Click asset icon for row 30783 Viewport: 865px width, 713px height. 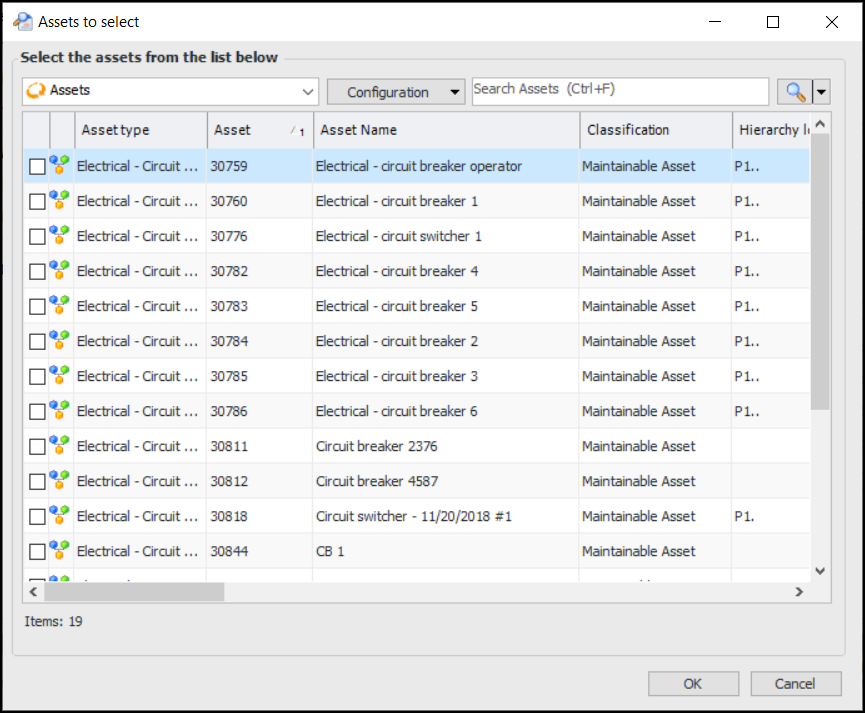coord(60,306)
